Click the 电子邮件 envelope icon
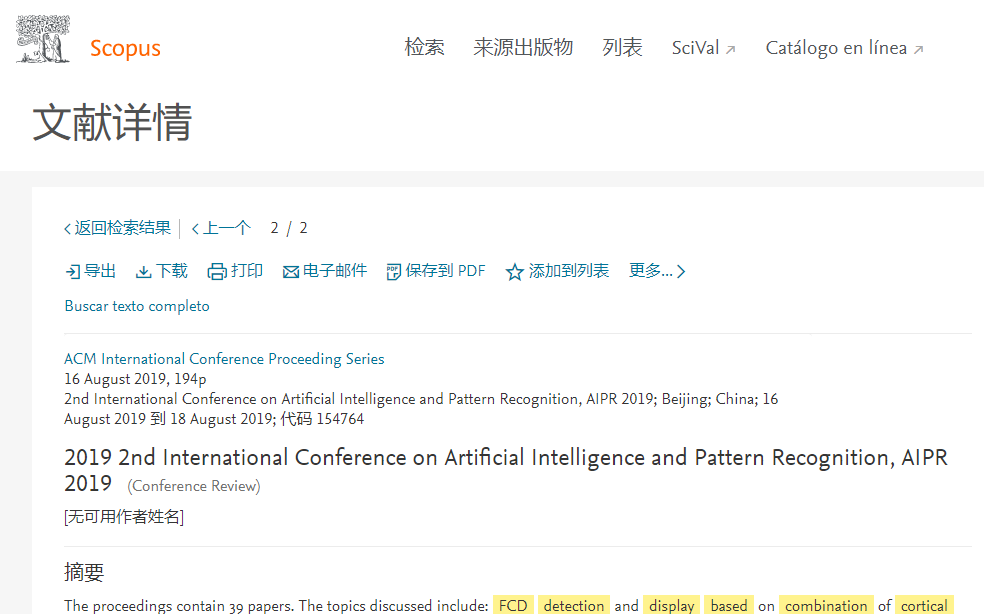 [x=291, y=272]
